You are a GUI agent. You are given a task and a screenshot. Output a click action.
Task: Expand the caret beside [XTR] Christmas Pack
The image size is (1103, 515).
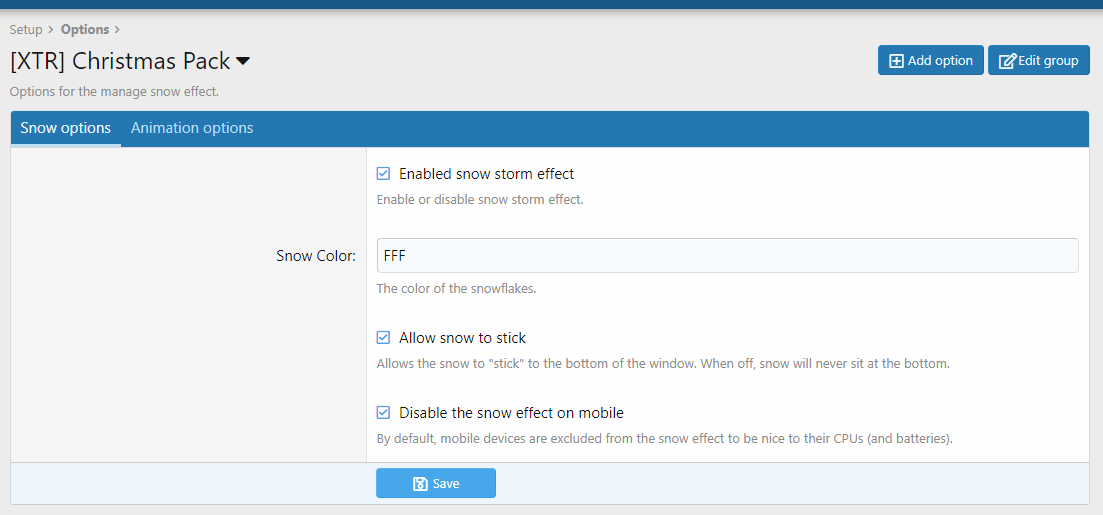243,62
